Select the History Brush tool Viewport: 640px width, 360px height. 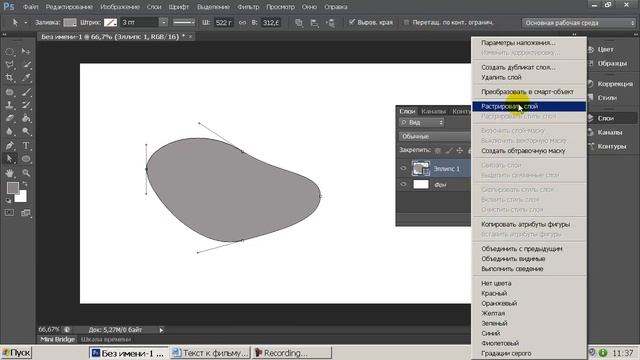tap(26, 105)
